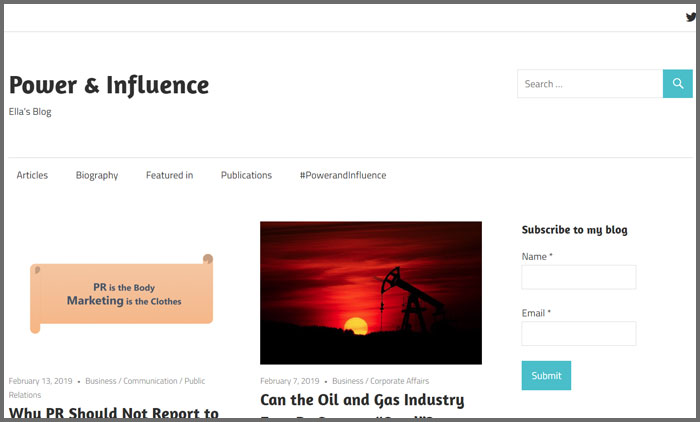Open Why PR Should Not Report article
This screenshot has width=700, height=422.
[114, 413]
